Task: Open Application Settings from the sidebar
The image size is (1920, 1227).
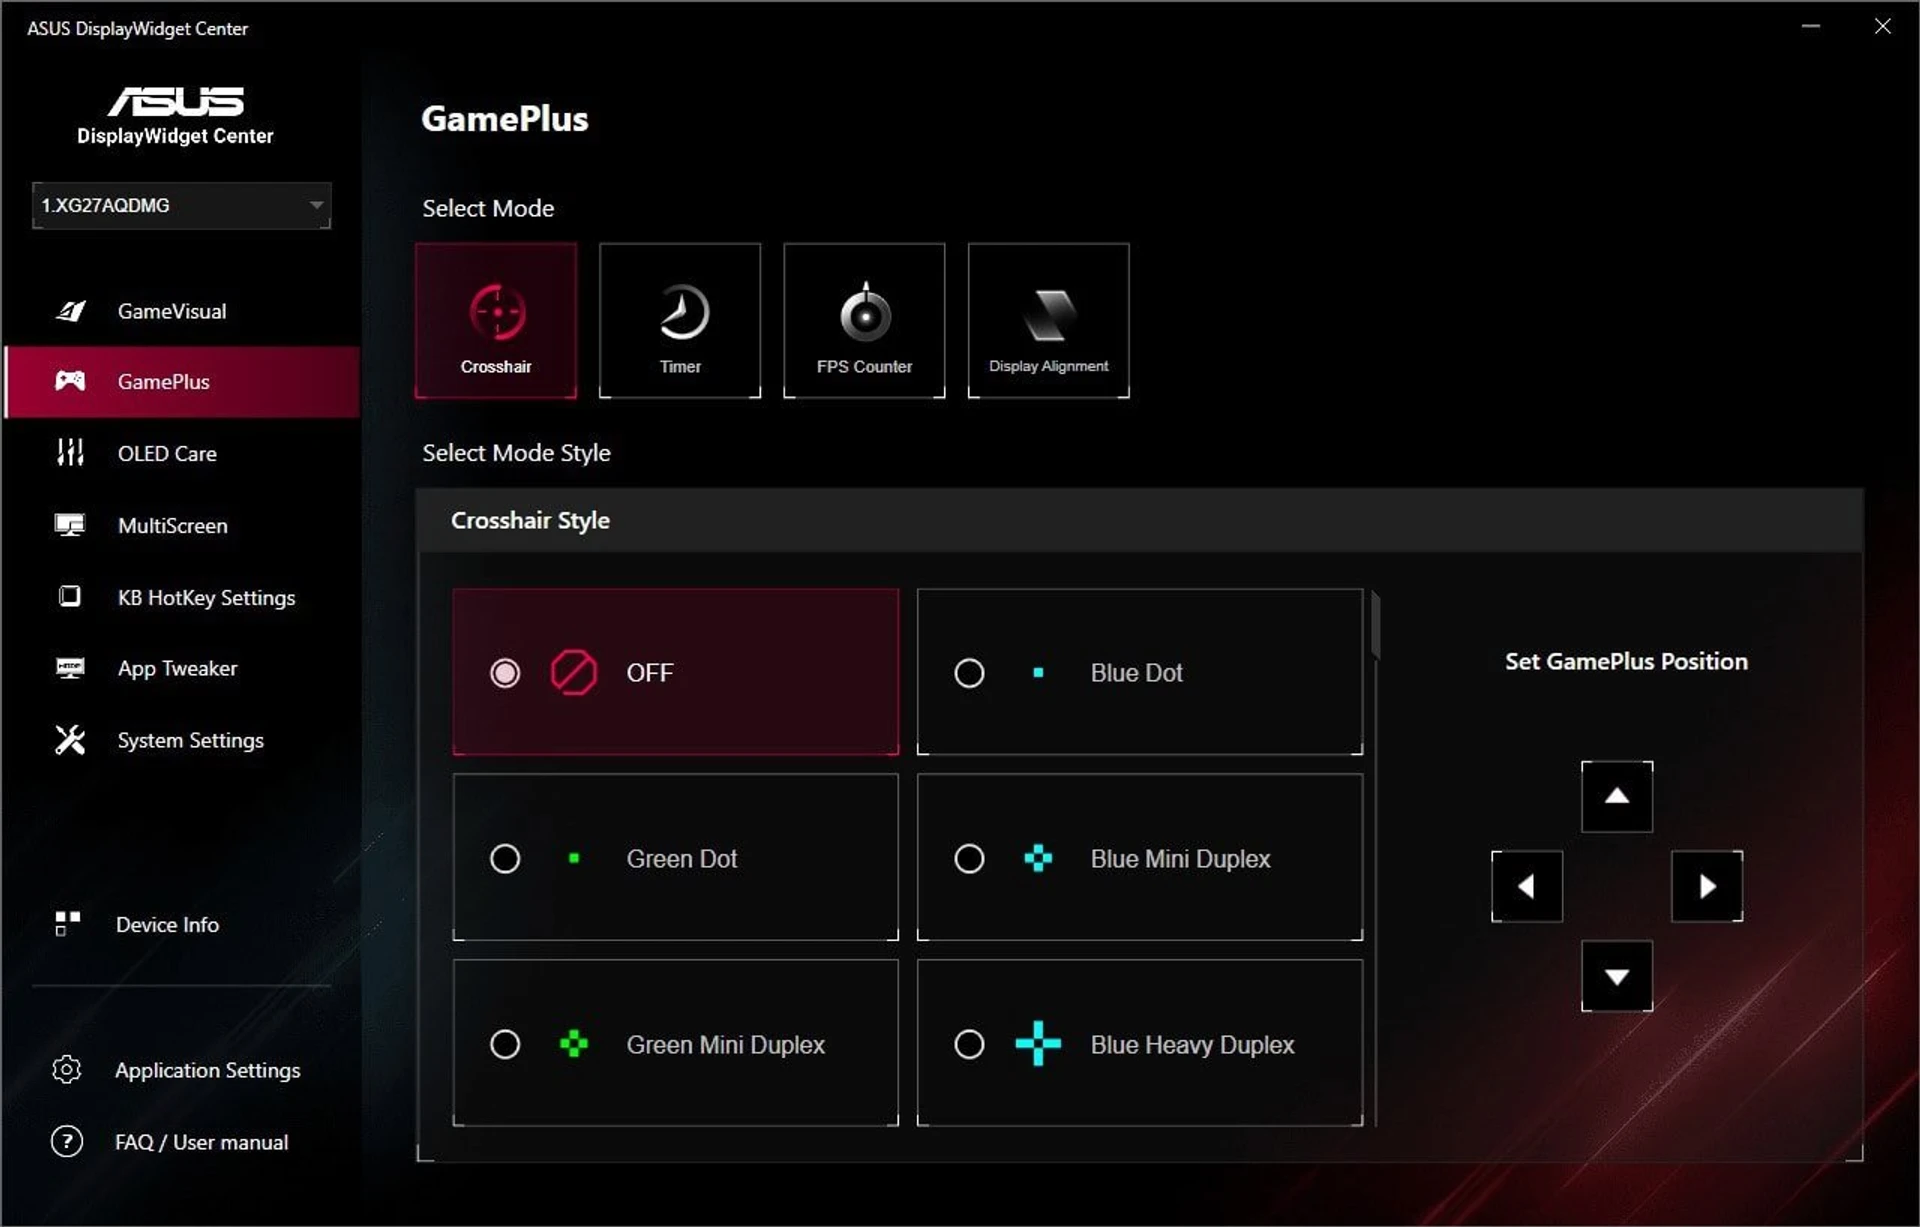Action: [x=181, y=1070]
